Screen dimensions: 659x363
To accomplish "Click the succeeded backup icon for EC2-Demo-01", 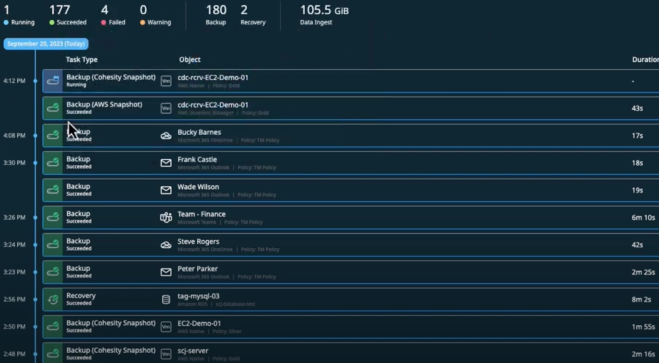I will 53,327.
